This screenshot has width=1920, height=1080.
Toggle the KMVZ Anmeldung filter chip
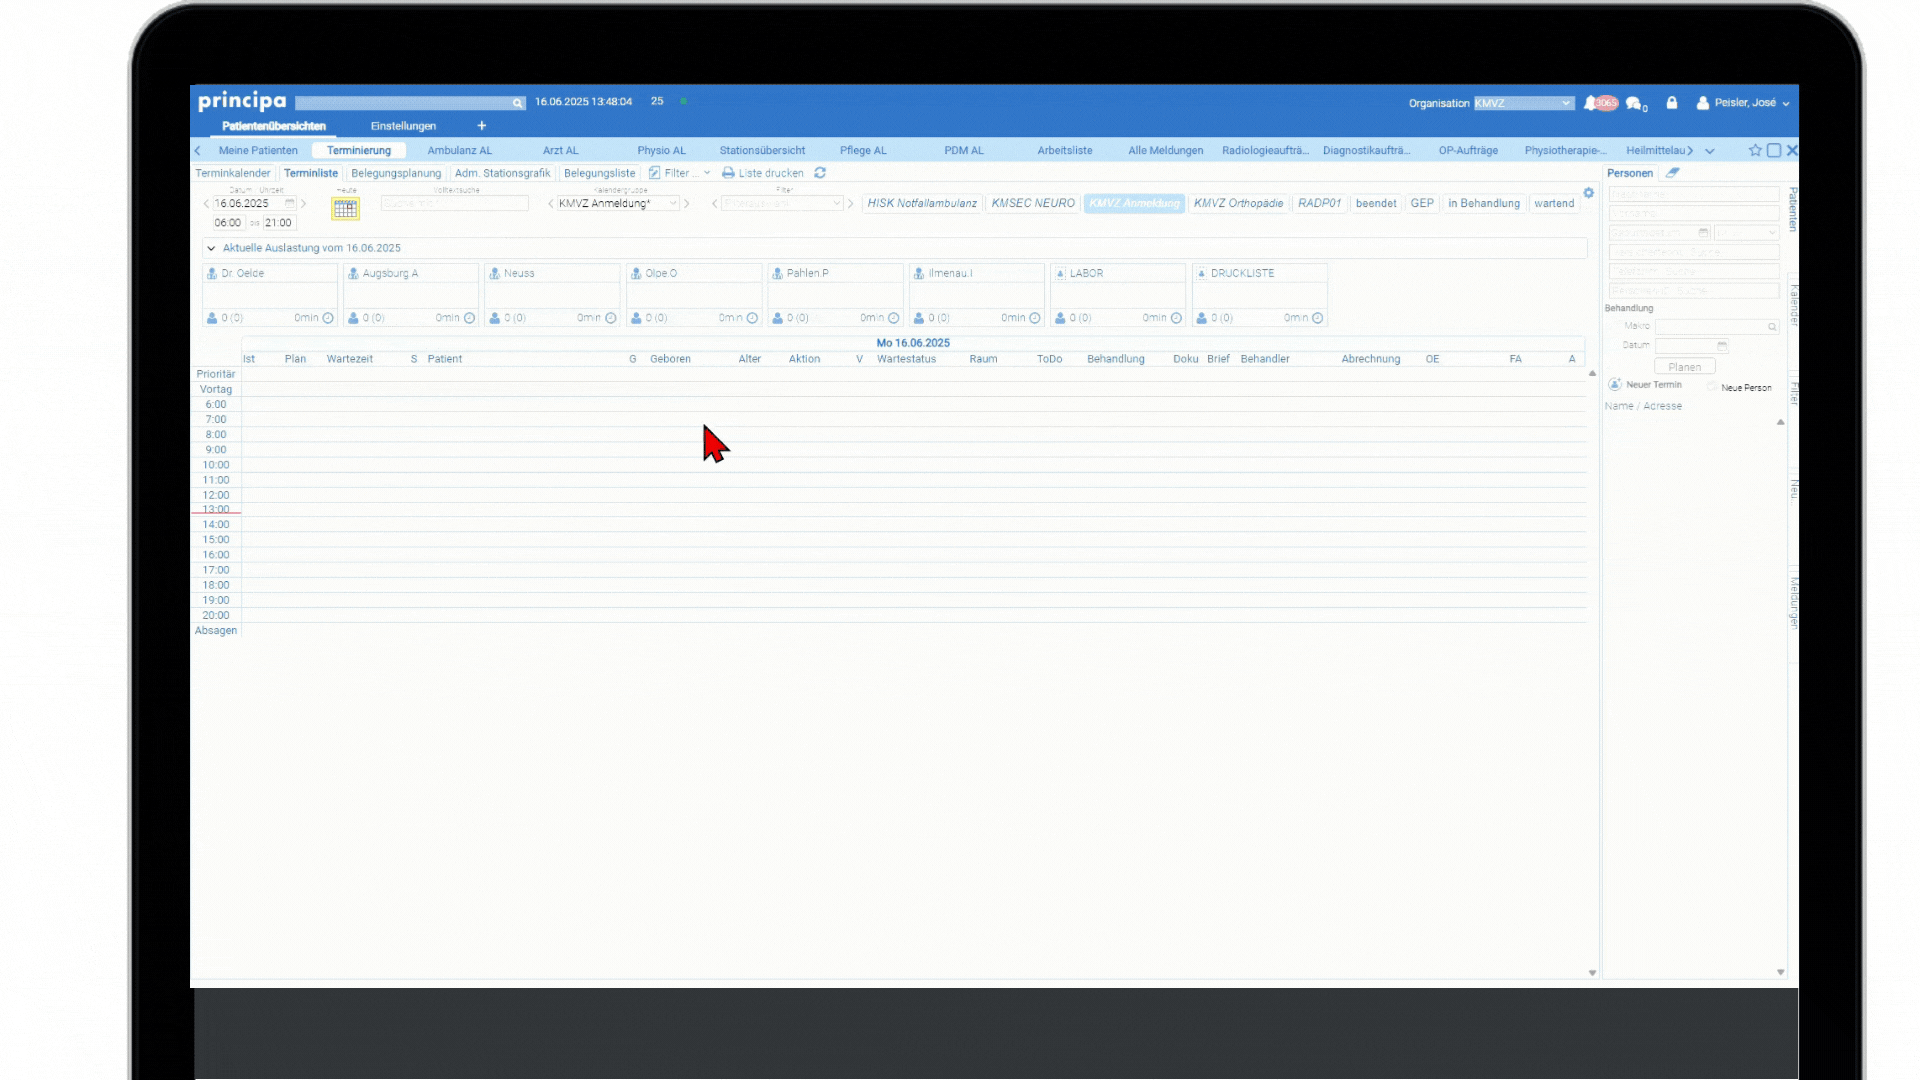(1134, 203)
